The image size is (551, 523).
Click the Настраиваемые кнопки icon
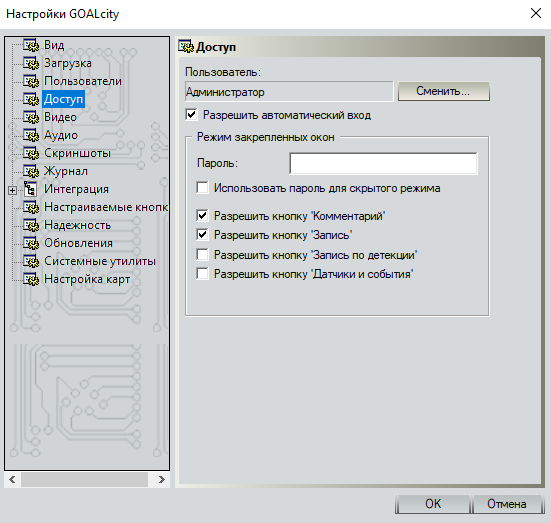click(x=31, y=207)
